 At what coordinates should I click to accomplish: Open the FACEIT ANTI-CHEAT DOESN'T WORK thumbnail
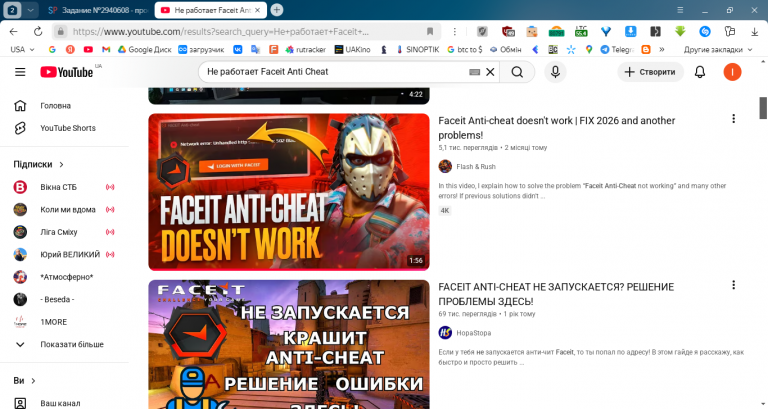coord(289,192)
